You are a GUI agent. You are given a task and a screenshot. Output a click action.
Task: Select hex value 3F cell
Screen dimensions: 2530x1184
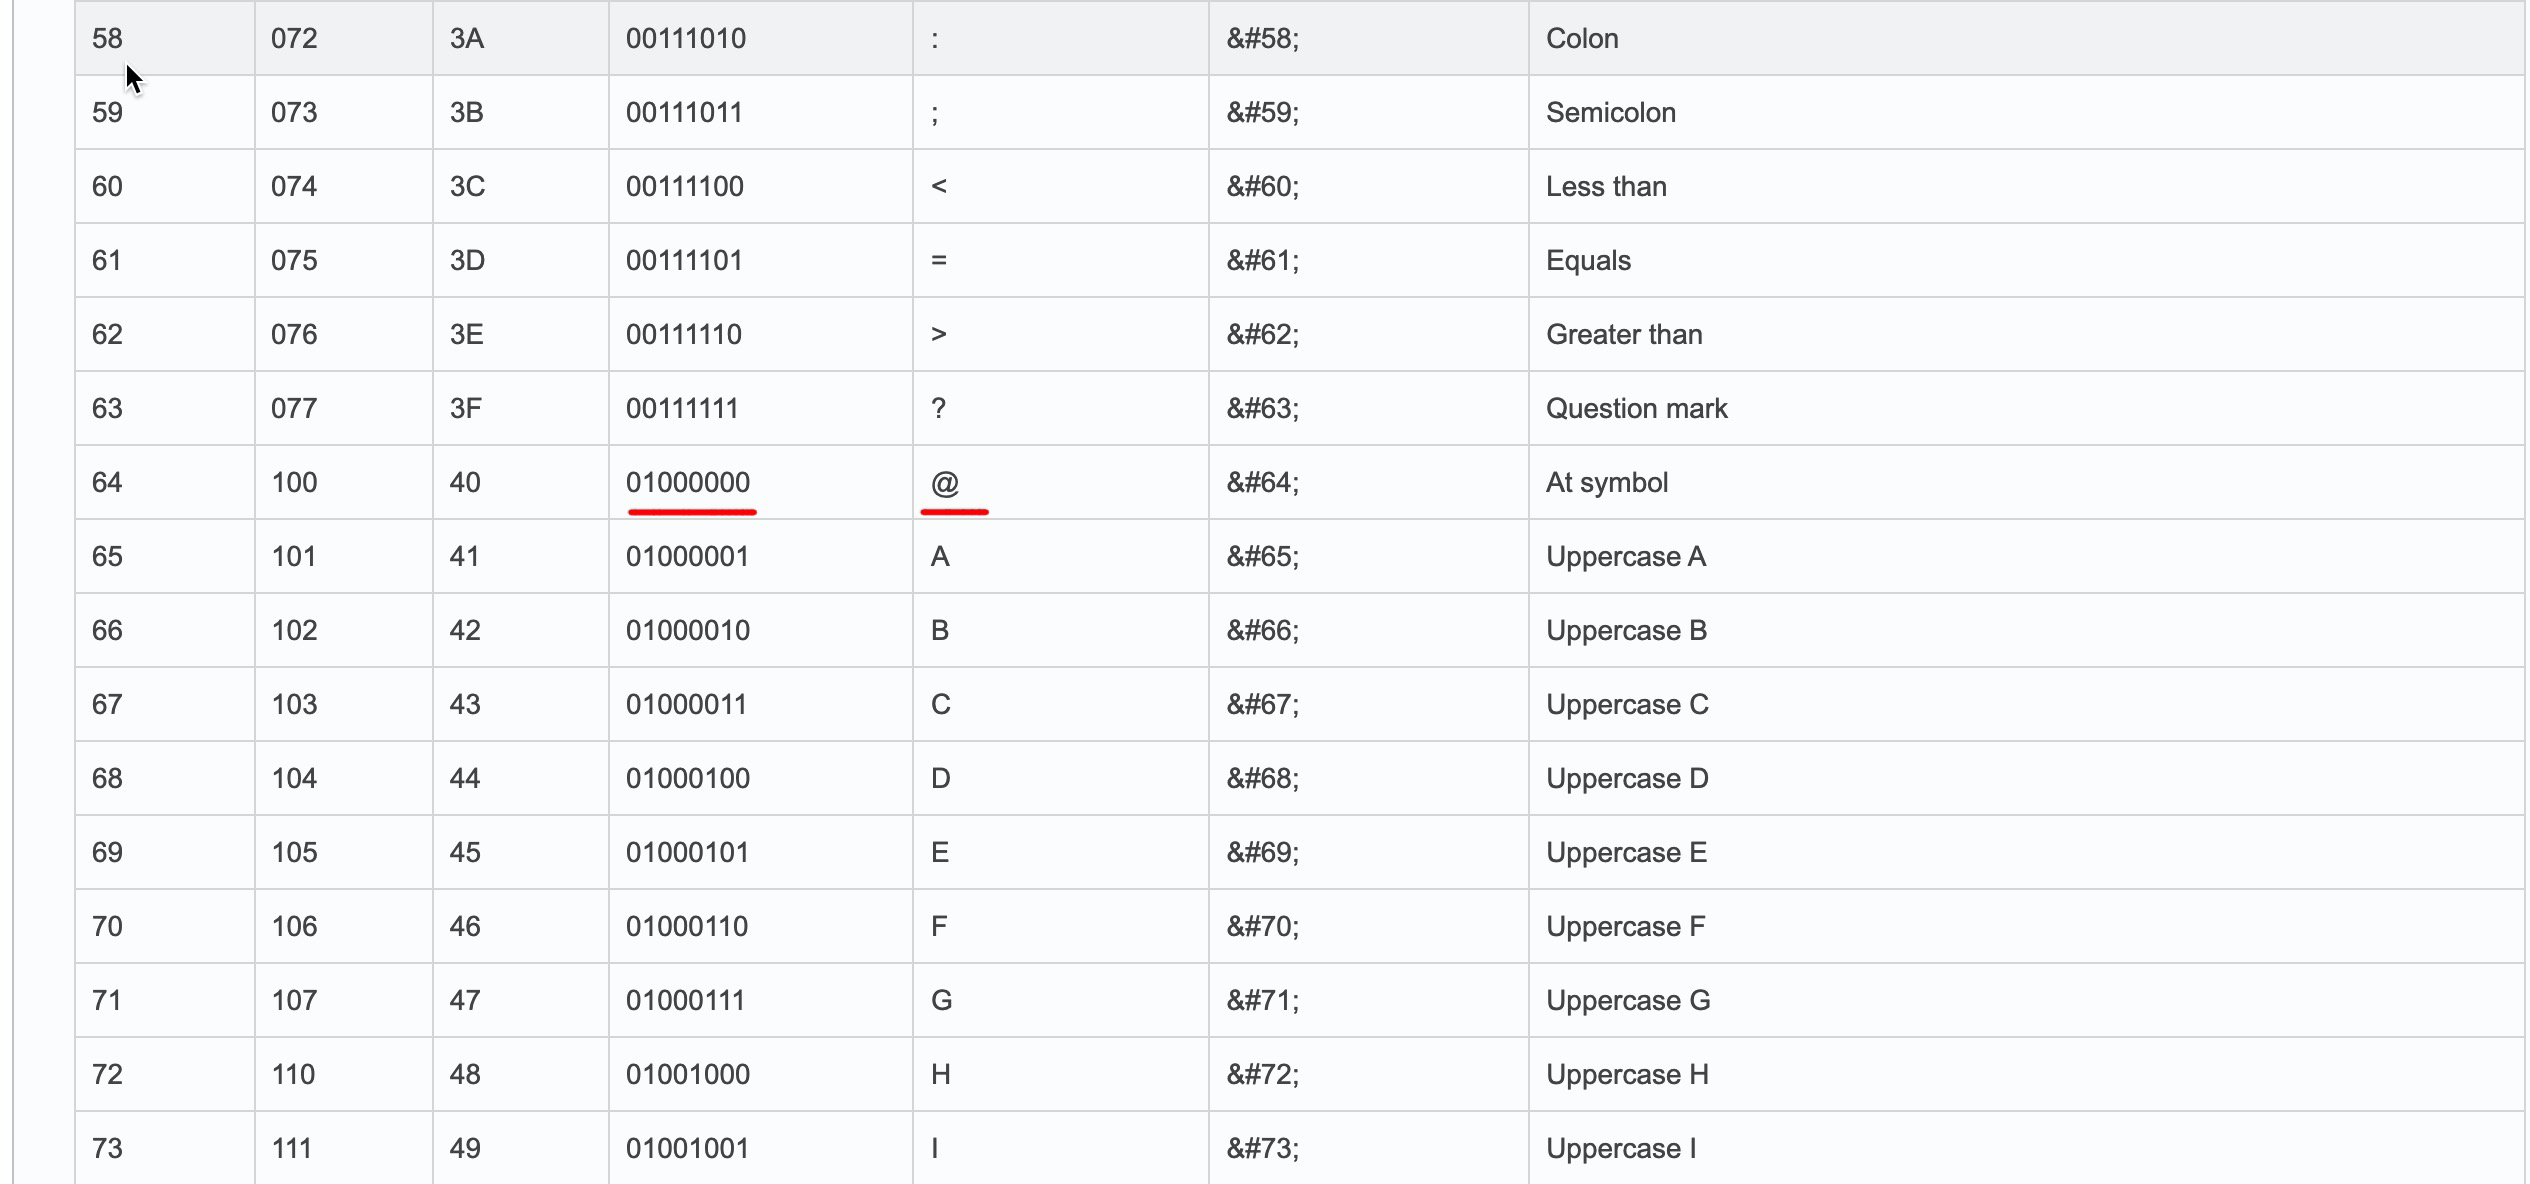pyautogui.click(x=466, y=409)
